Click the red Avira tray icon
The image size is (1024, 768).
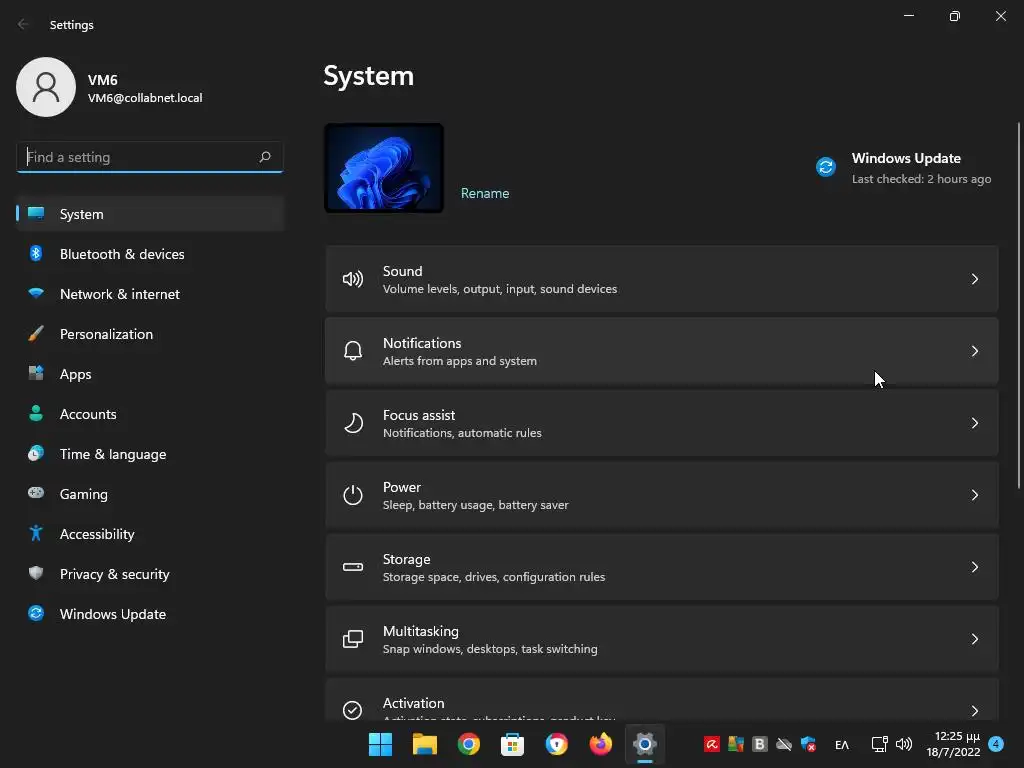pyautogui.click(x=711, y=744)
